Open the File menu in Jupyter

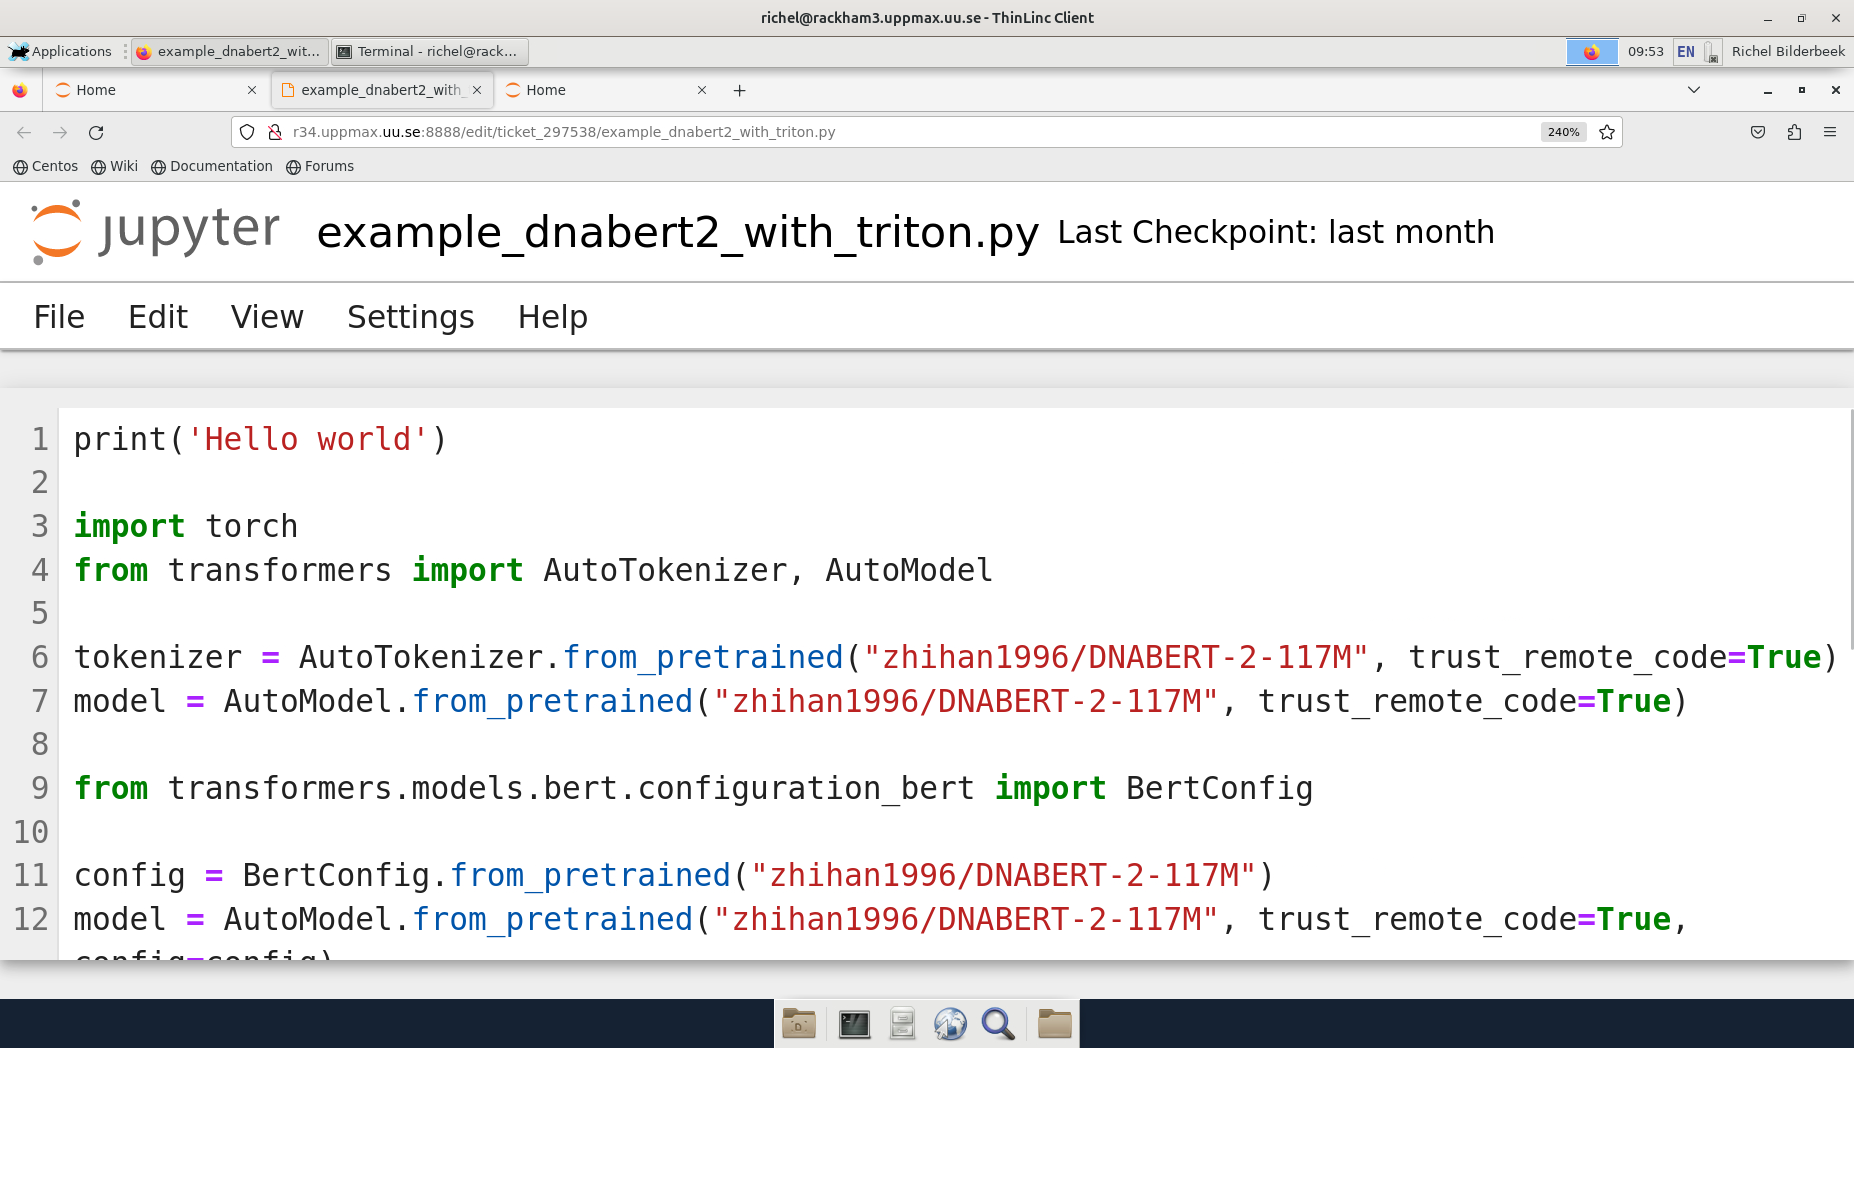click(x=59, y=316)
